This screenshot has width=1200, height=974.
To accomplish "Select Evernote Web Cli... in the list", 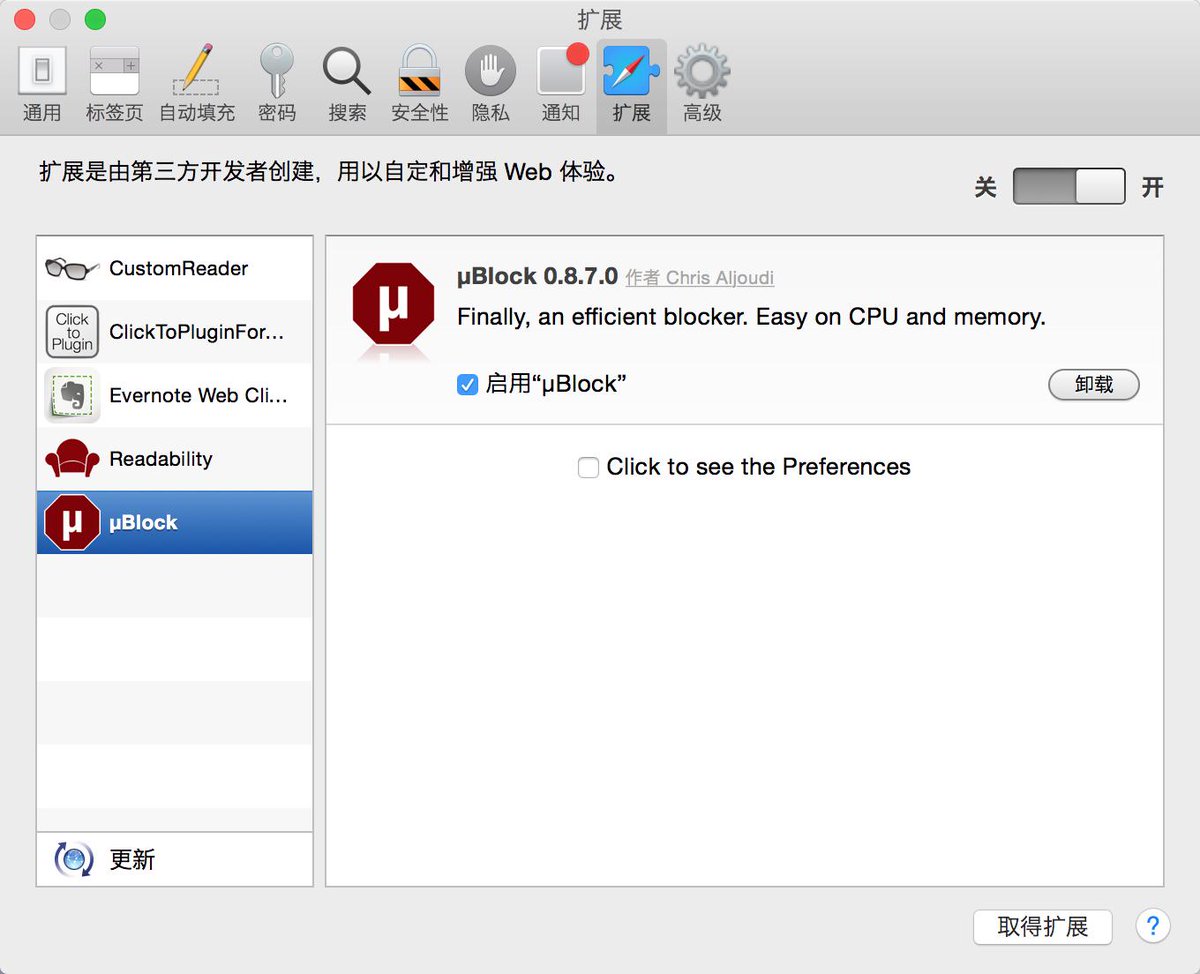I will pos(175,395).
